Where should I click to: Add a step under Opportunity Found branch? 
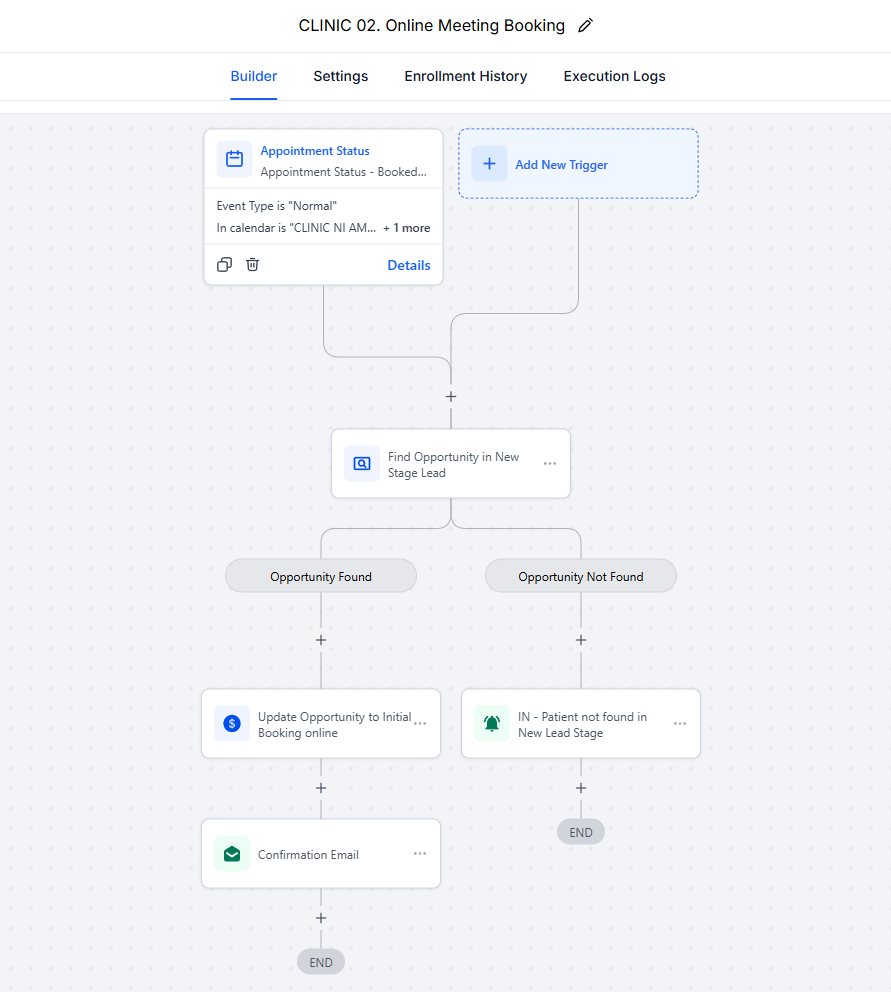coord(320,640)
